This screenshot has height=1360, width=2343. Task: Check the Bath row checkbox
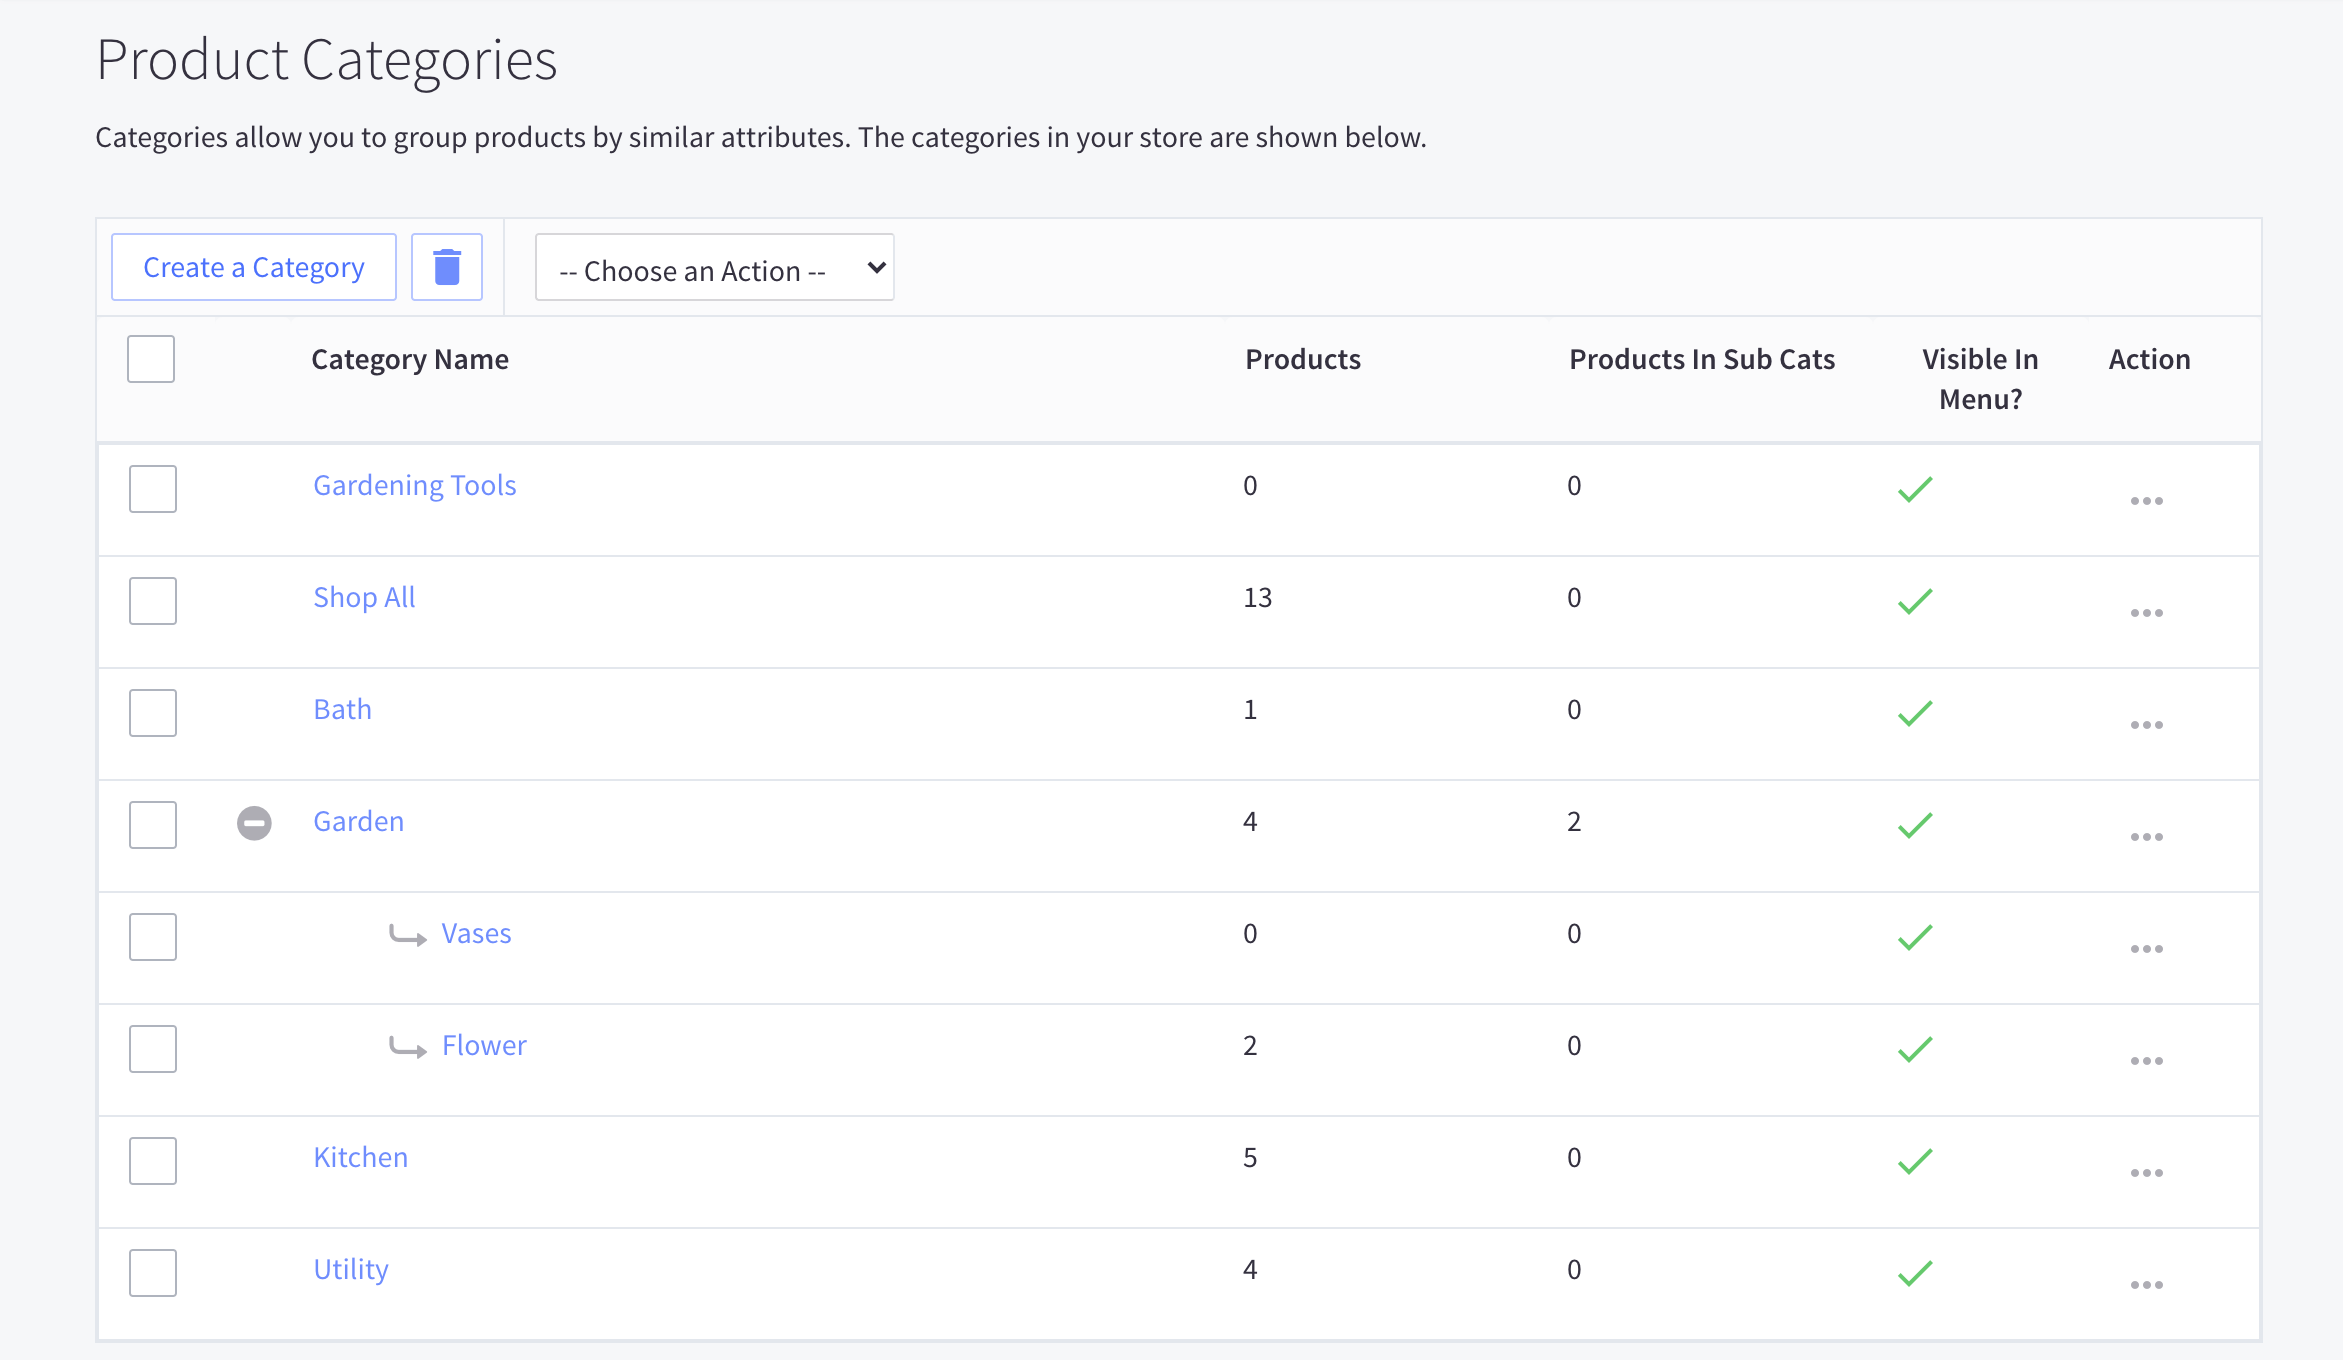153,713
